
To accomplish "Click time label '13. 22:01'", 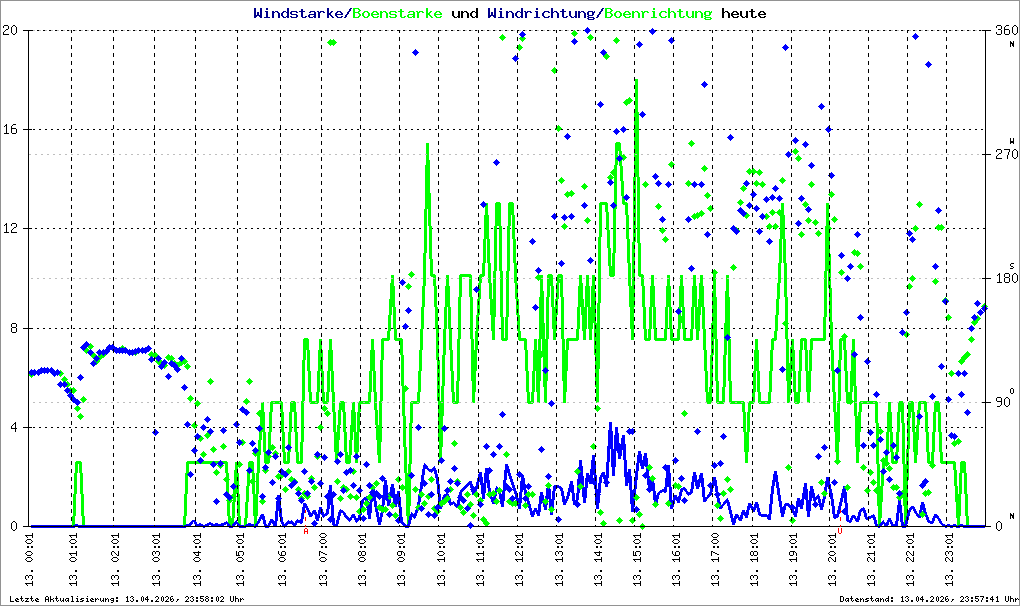I will point(909,559).
